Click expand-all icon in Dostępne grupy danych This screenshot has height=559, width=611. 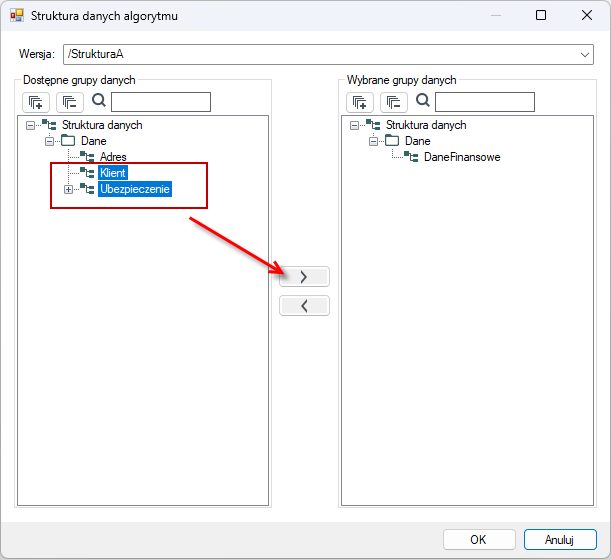click(x=36, y=102)
